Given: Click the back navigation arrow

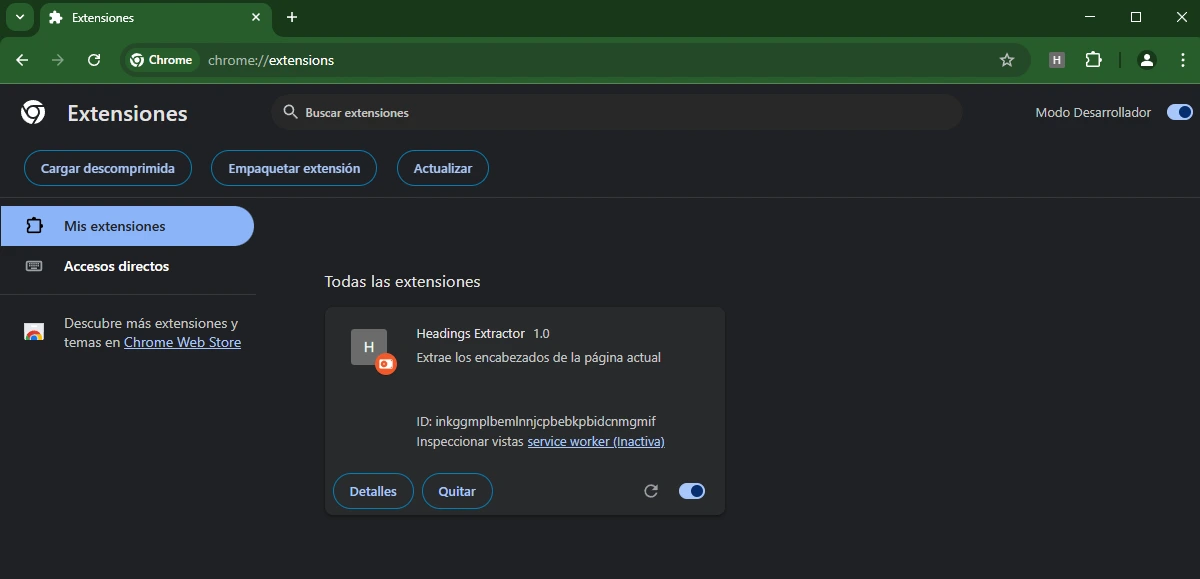Looking at the screenshot, I should point(22,60).
